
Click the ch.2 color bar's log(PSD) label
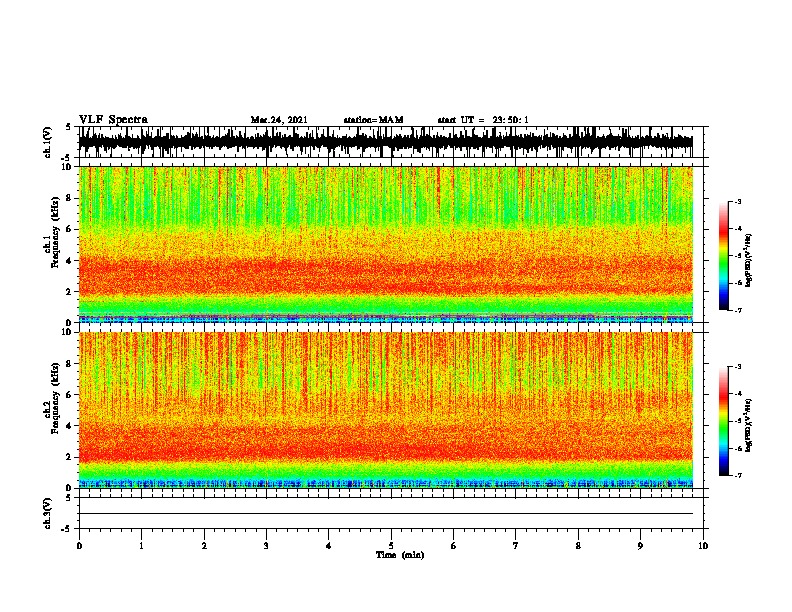748,425
